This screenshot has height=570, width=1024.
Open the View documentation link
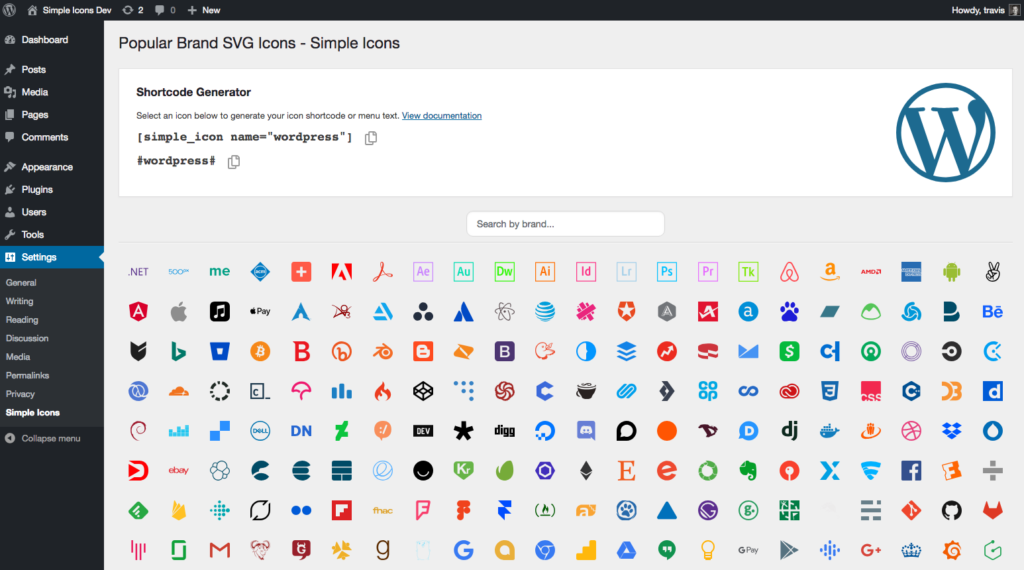[x=441, y=116]
